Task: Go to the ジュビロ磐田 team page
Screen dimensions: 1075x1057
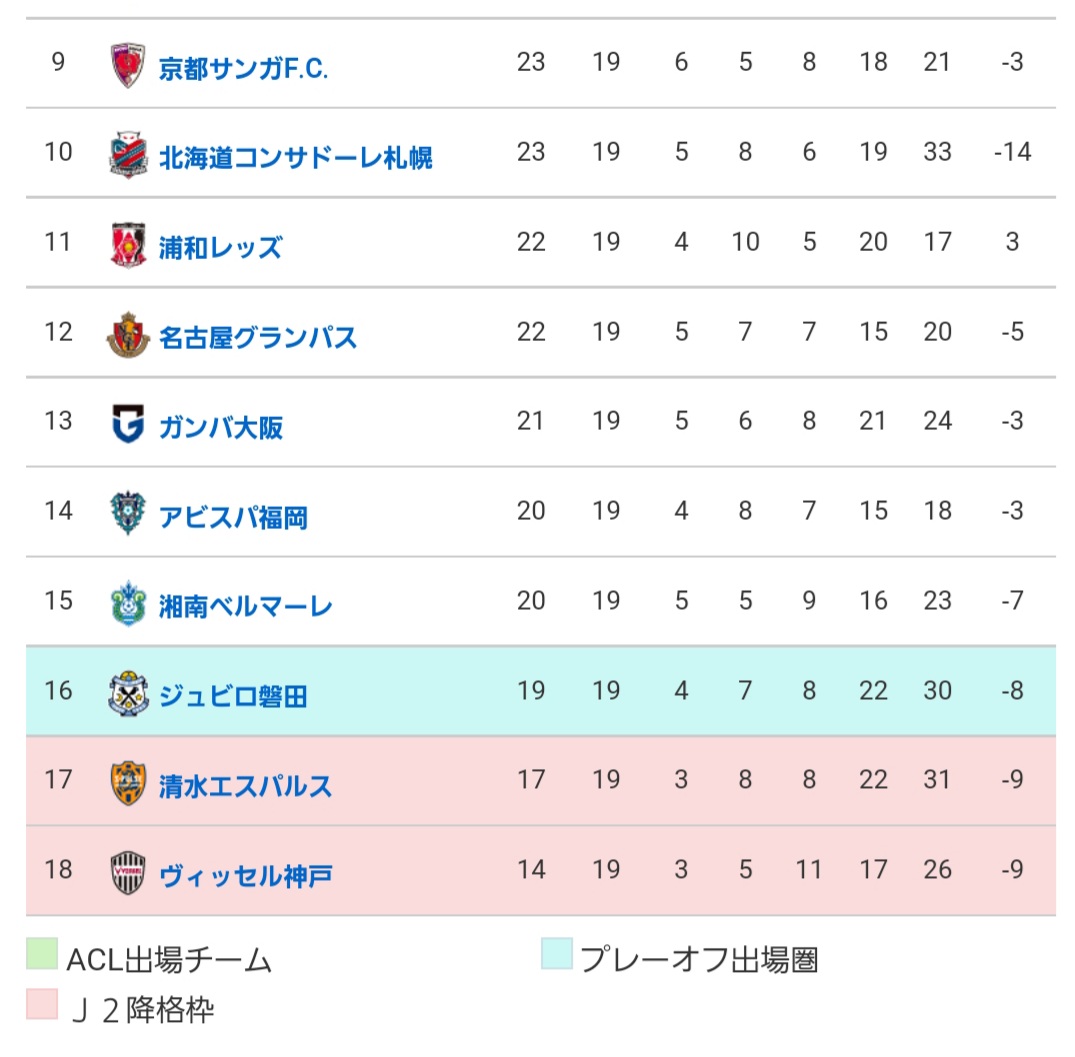Action: (233, 696)
